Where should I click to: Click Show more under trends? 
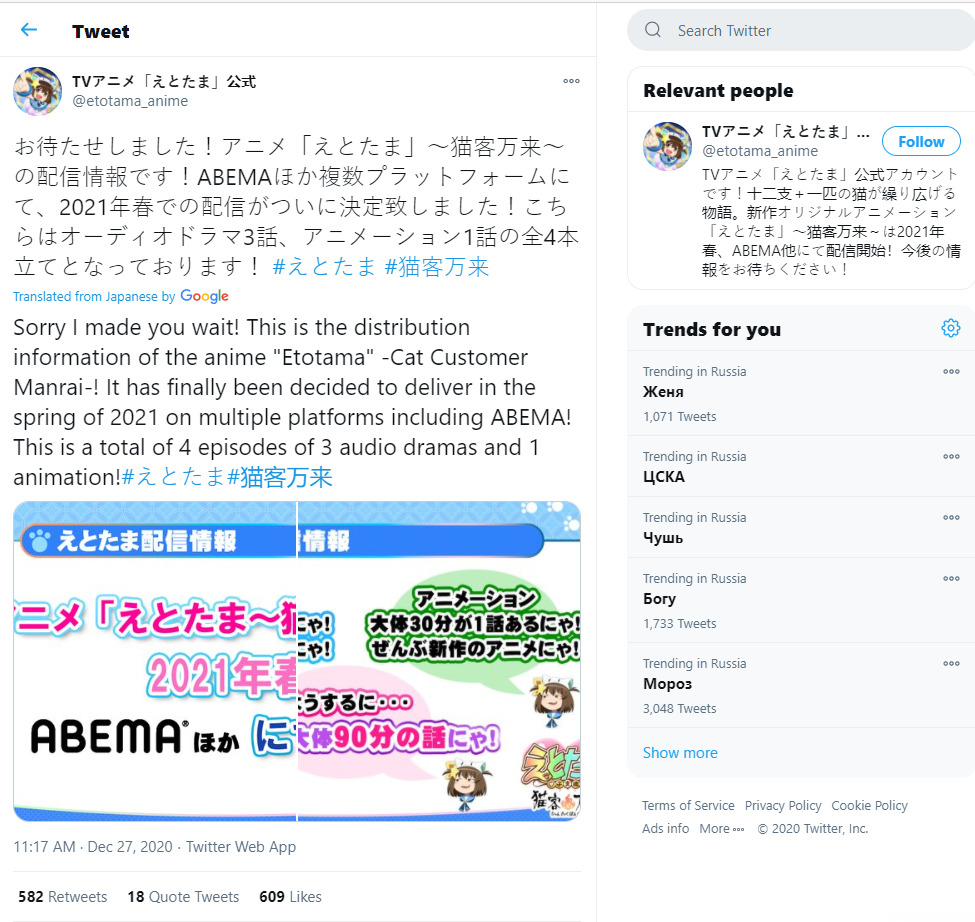tap(680, 753)
